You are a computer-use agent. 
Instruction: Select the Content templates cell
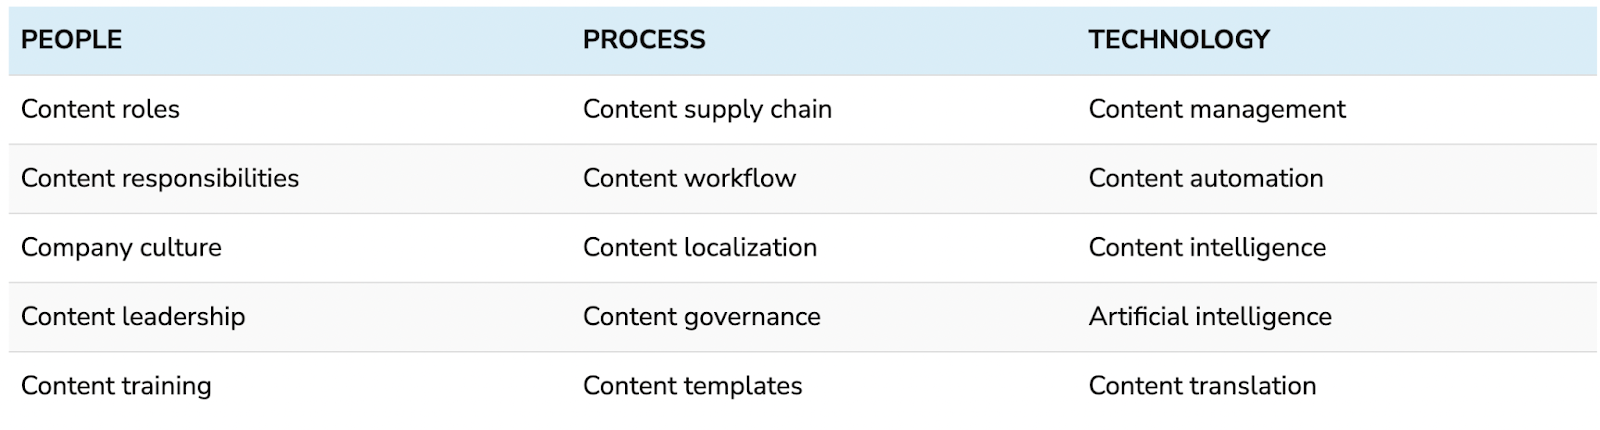(692, 386)
